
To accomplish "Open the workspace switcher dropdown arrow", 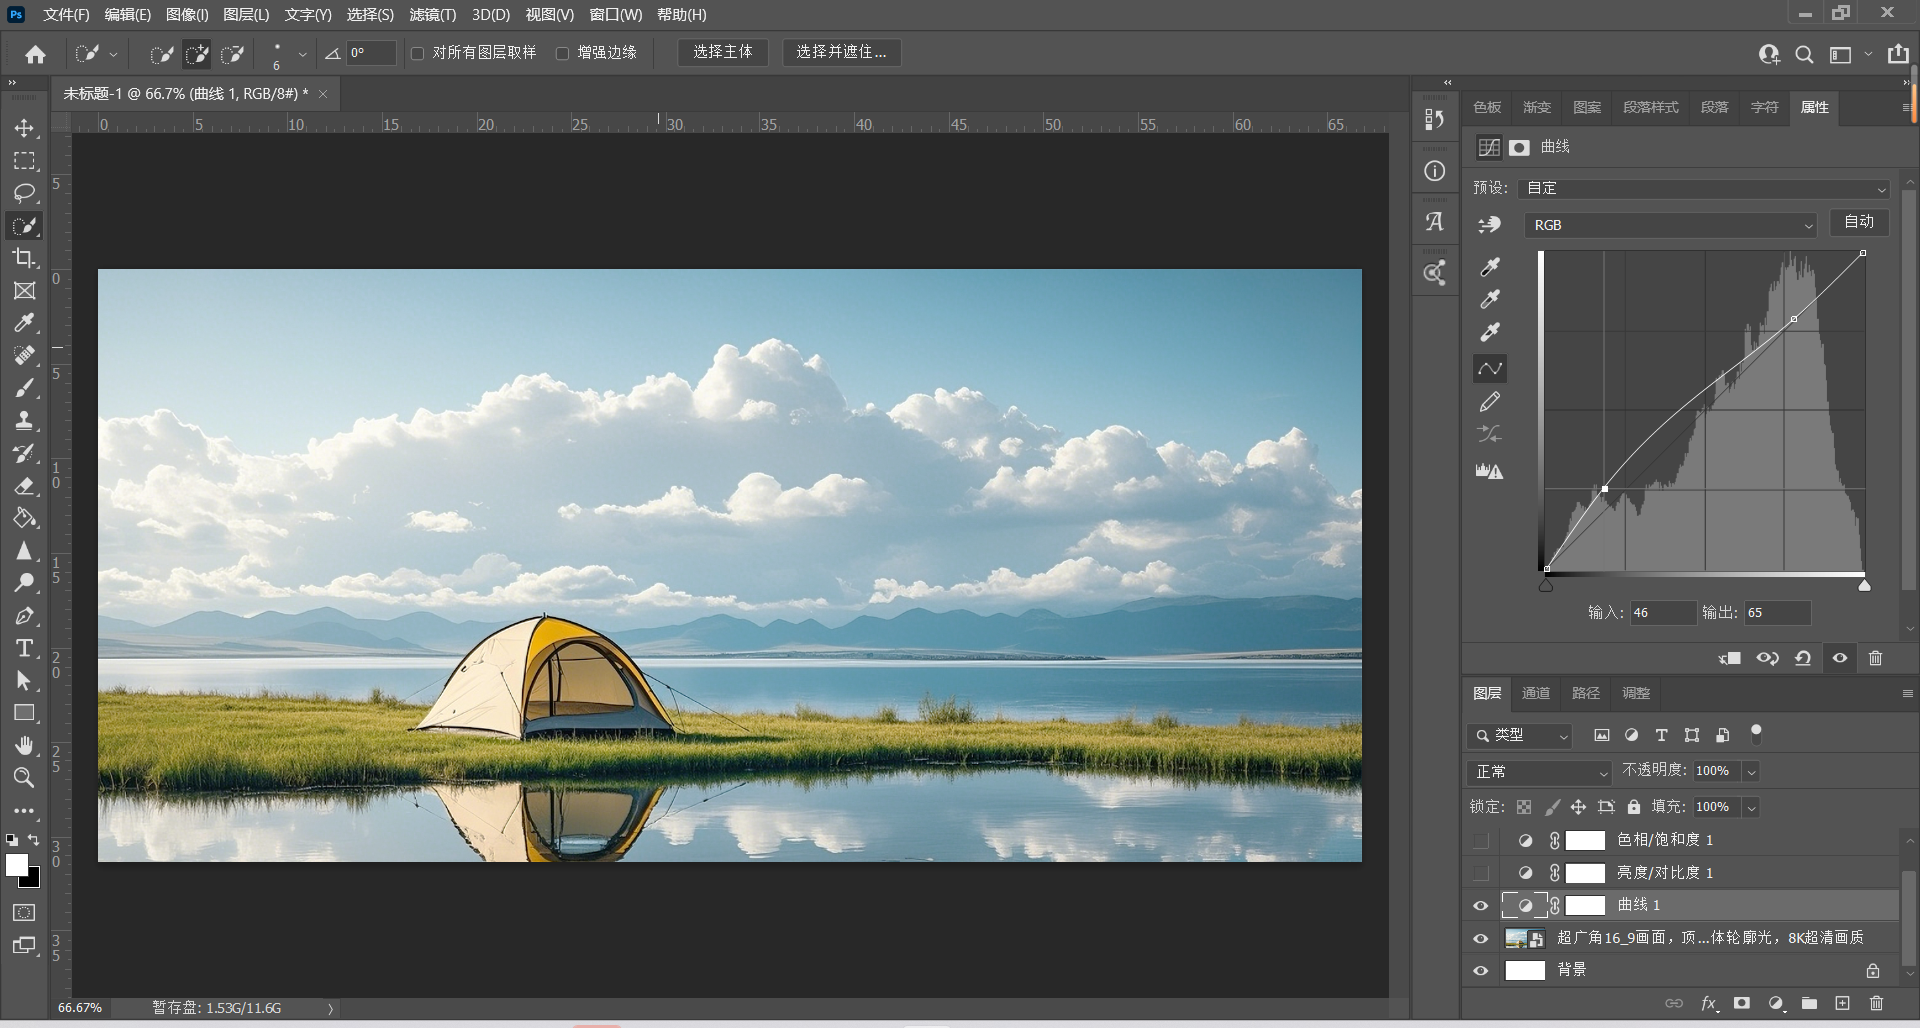I will pos(1867,54).
